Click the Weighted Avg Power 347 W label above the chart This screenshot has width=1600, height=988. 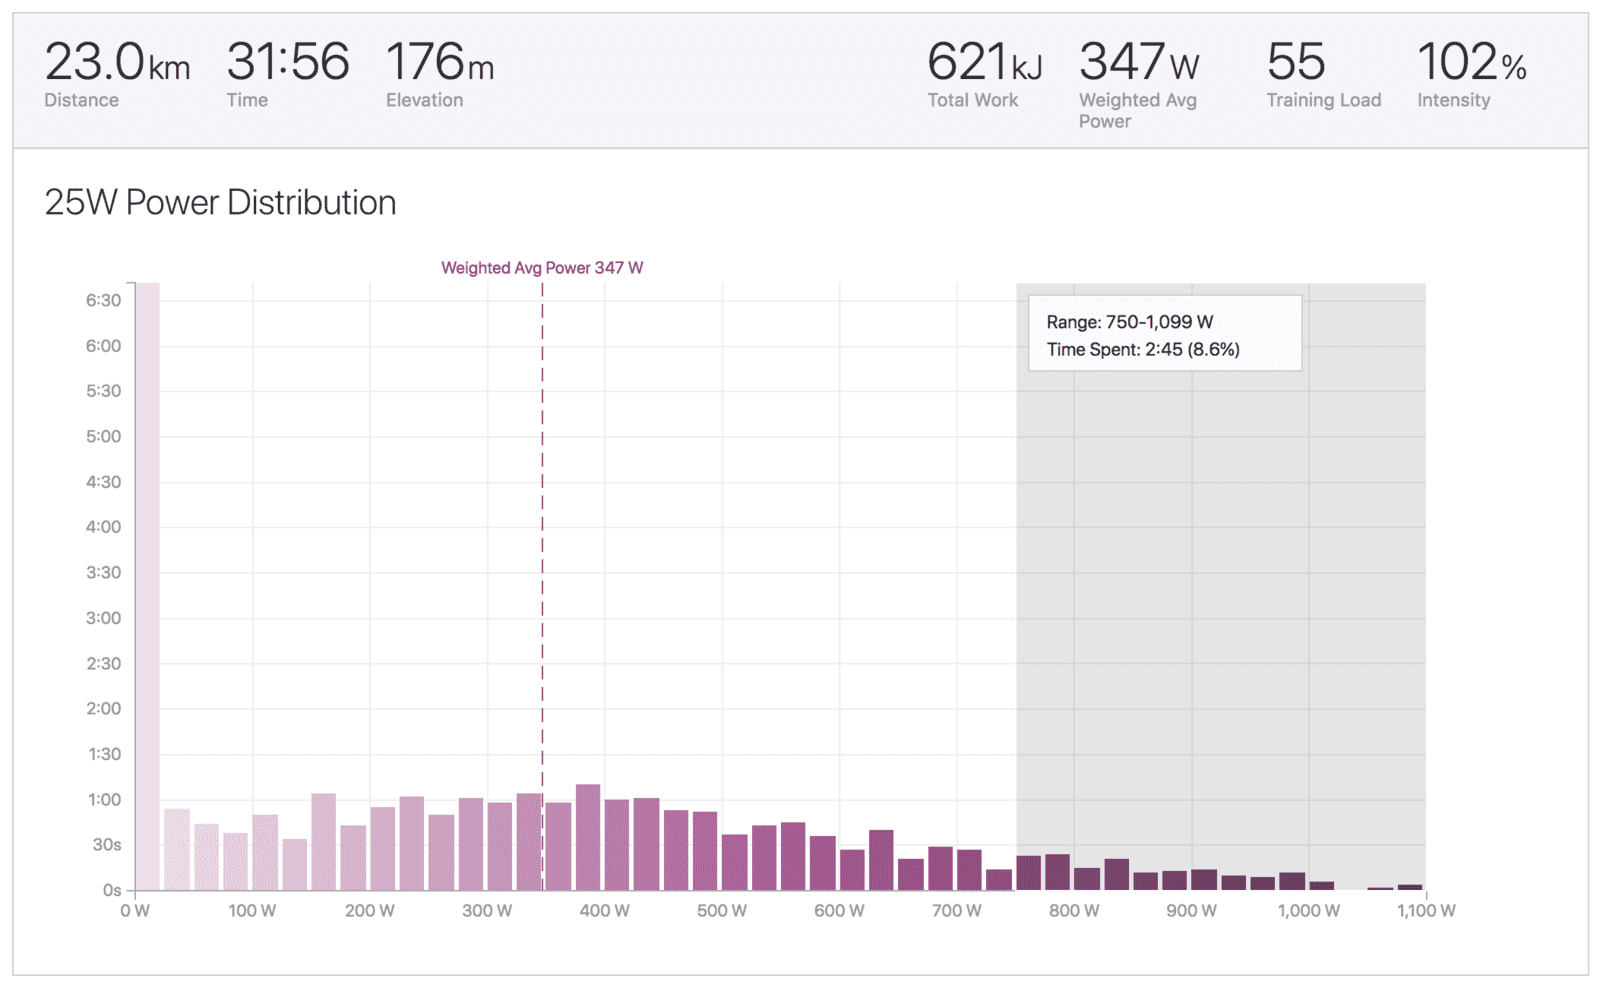pyautogui.click(x=542, y=268)
